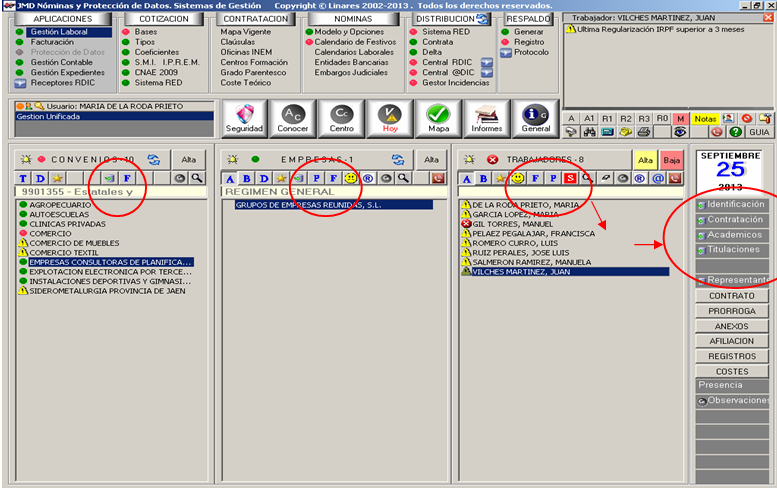Image resolution: width=777 pixels, height=488 pixels.
Task: Select T filter in Convenios toolbar
Action: coord(23,178)
